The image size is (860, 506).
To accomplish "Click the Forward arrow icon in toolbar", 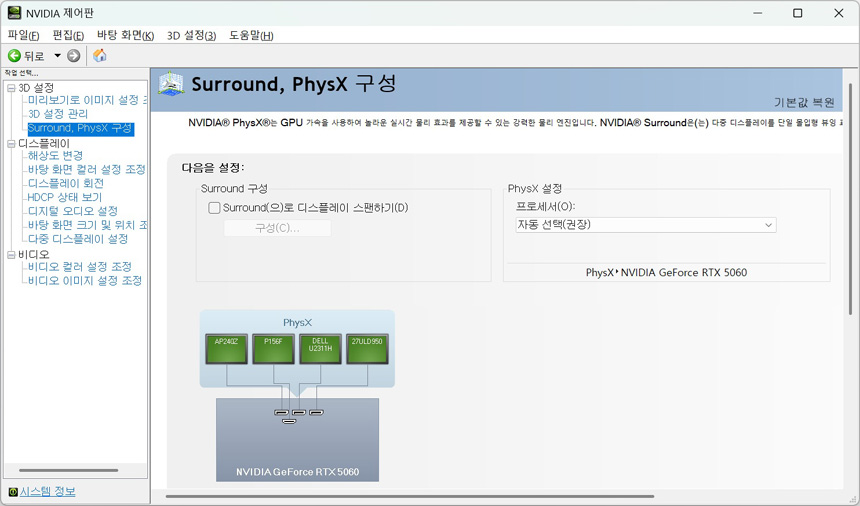I will [74, 56].
